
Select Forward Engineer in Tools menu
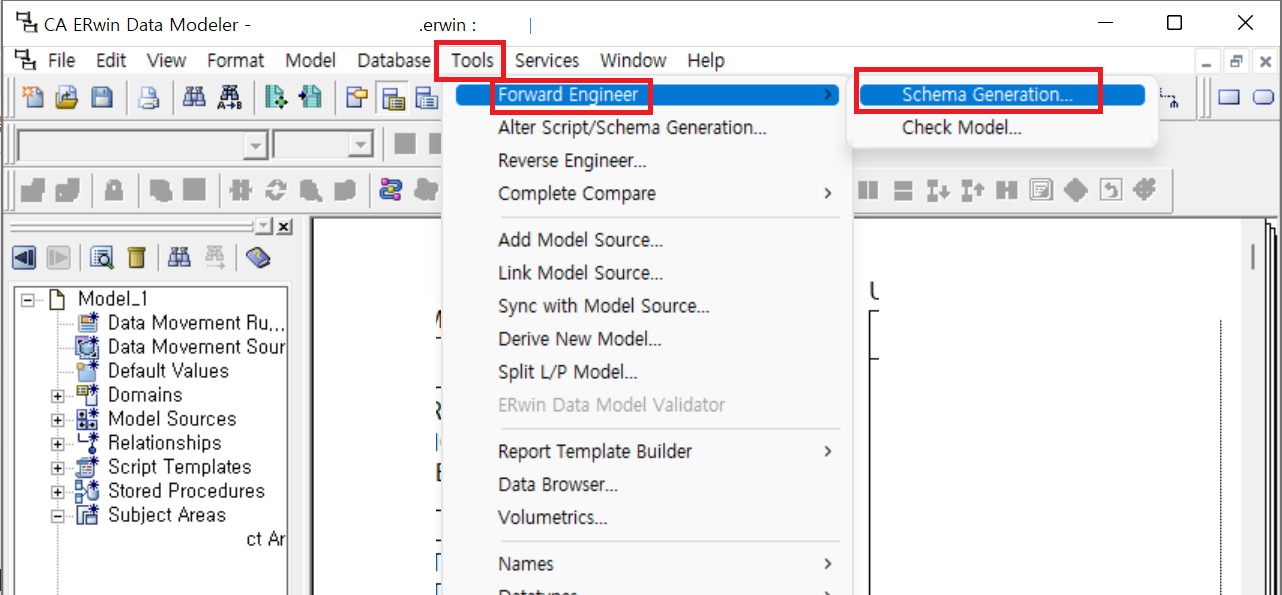[647, 95]
